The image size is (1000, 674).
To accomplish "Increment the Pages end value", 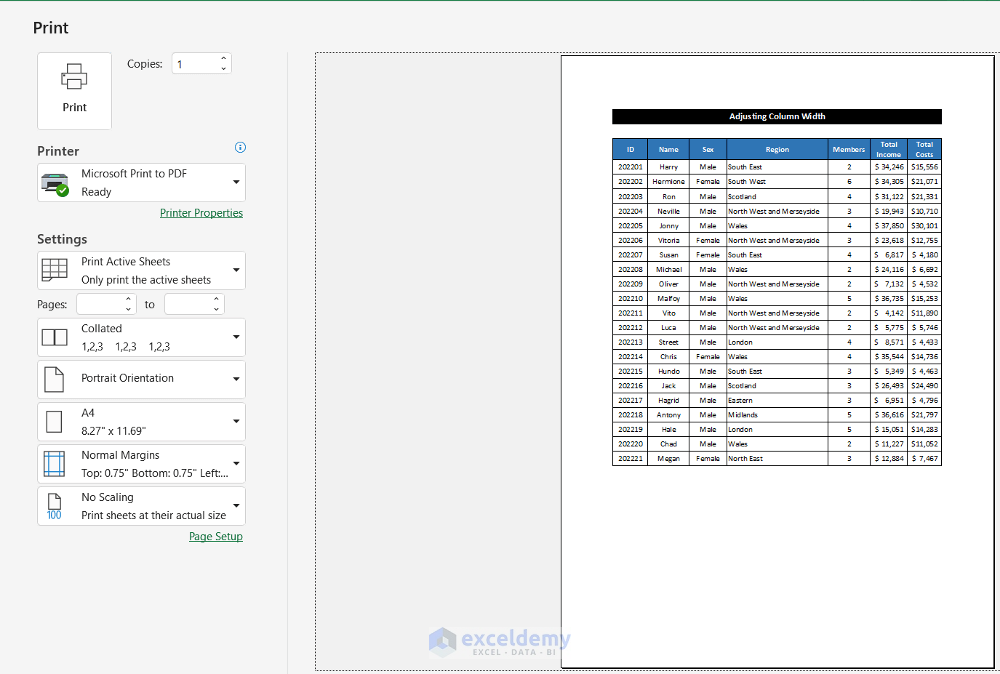I will [217, 299].
